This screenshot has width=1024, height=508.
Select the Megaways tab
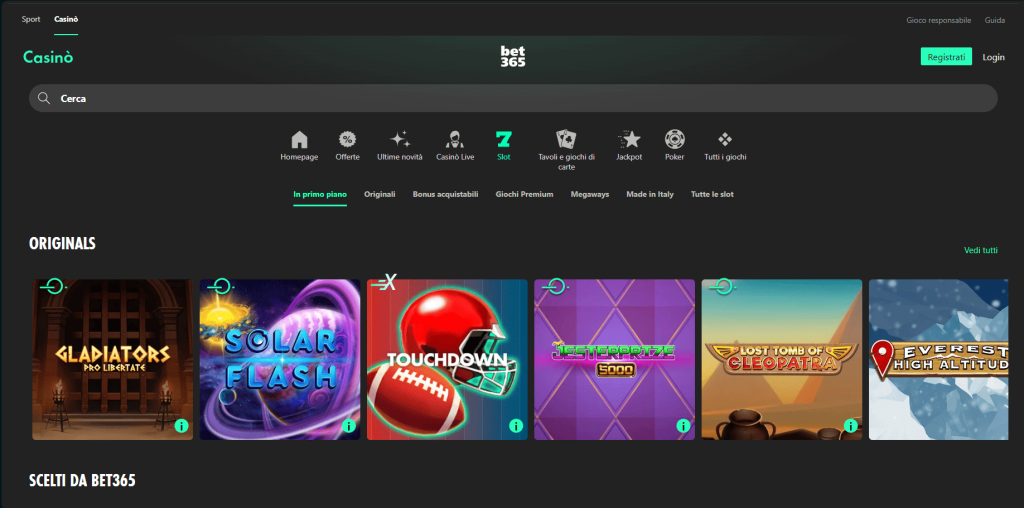(590, 195)
